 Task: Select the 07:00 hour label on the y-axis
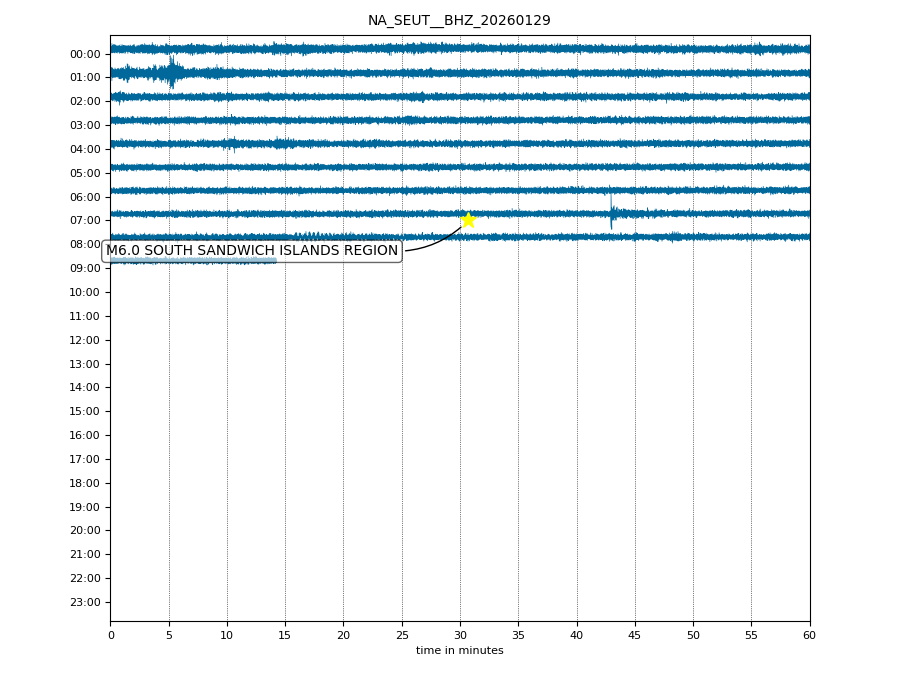85,221
